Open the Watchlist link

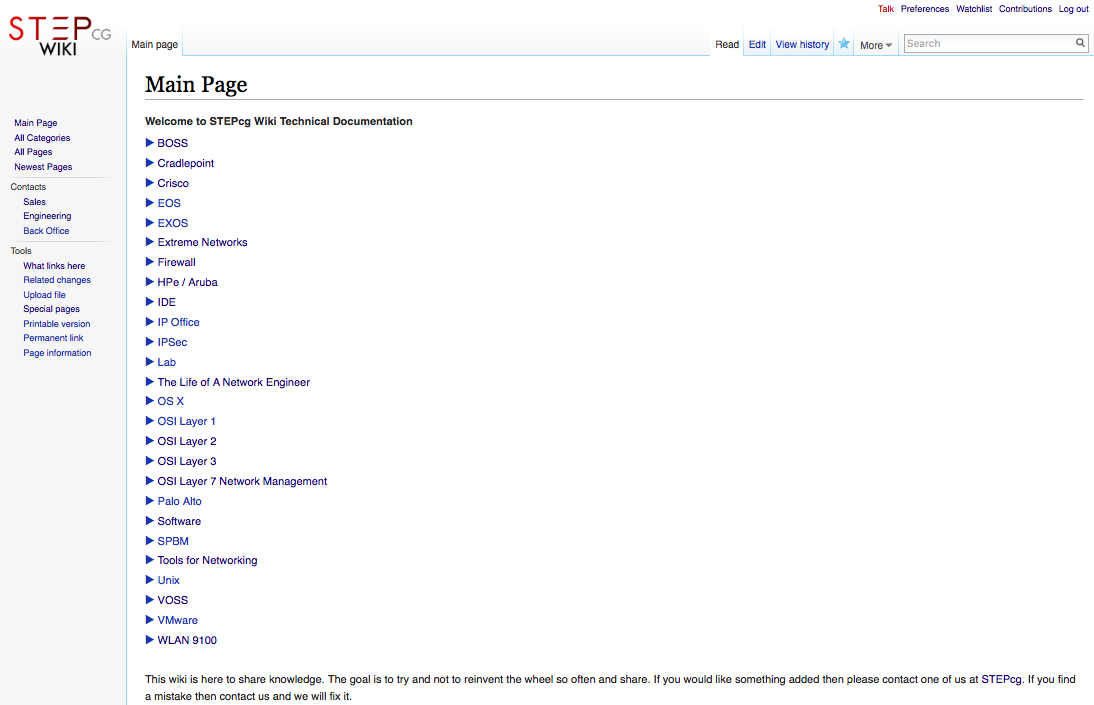point(974,9)
